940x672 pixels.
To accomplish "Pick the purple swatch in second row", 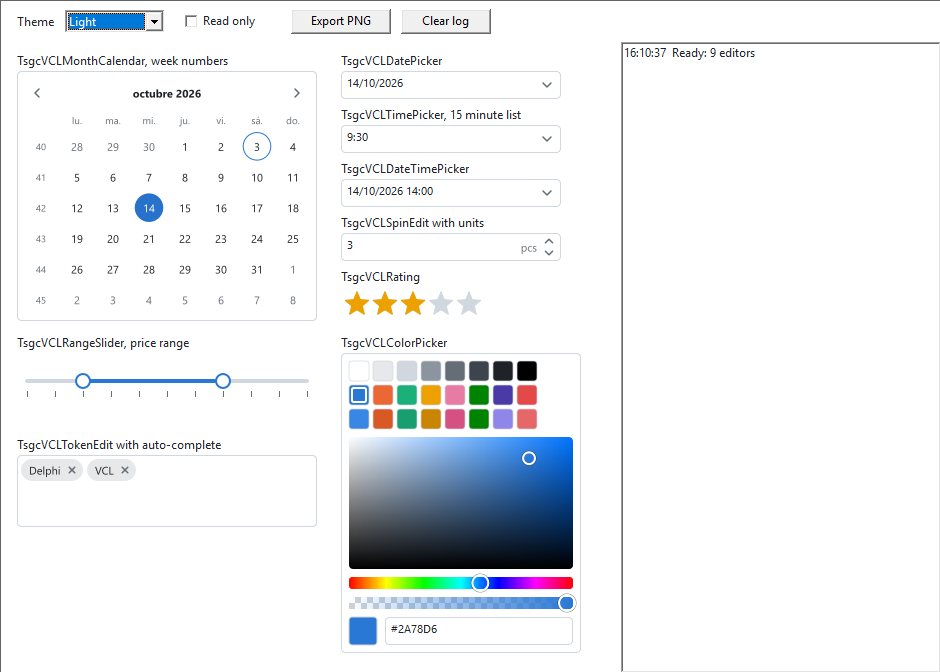I will coord(503,395).
